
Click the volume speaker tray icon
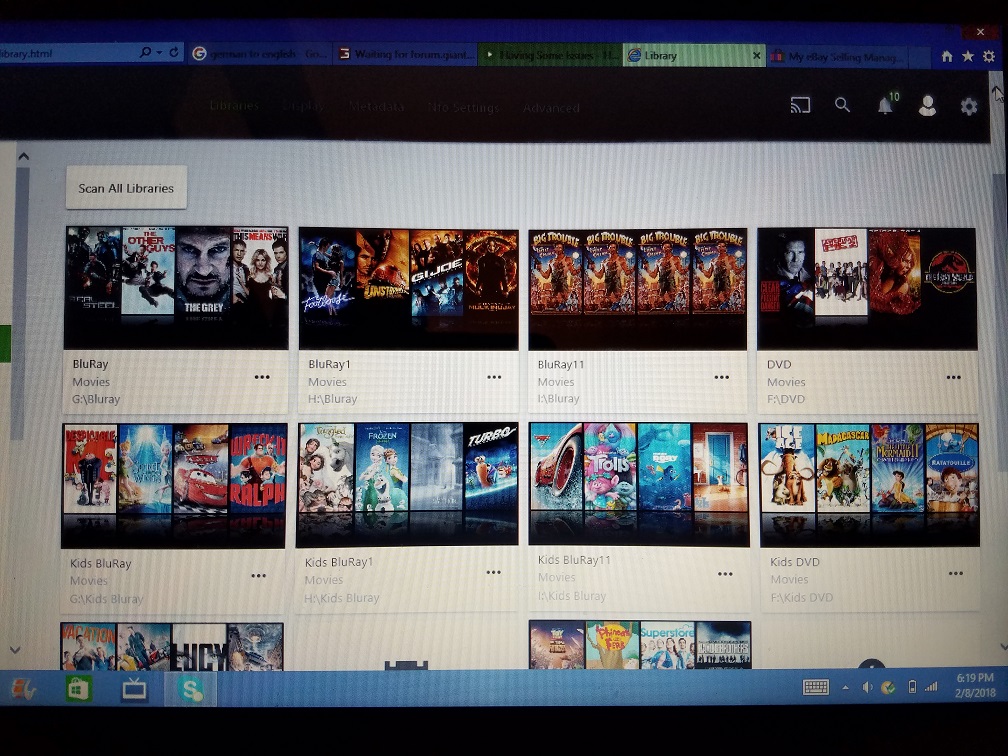867,687
